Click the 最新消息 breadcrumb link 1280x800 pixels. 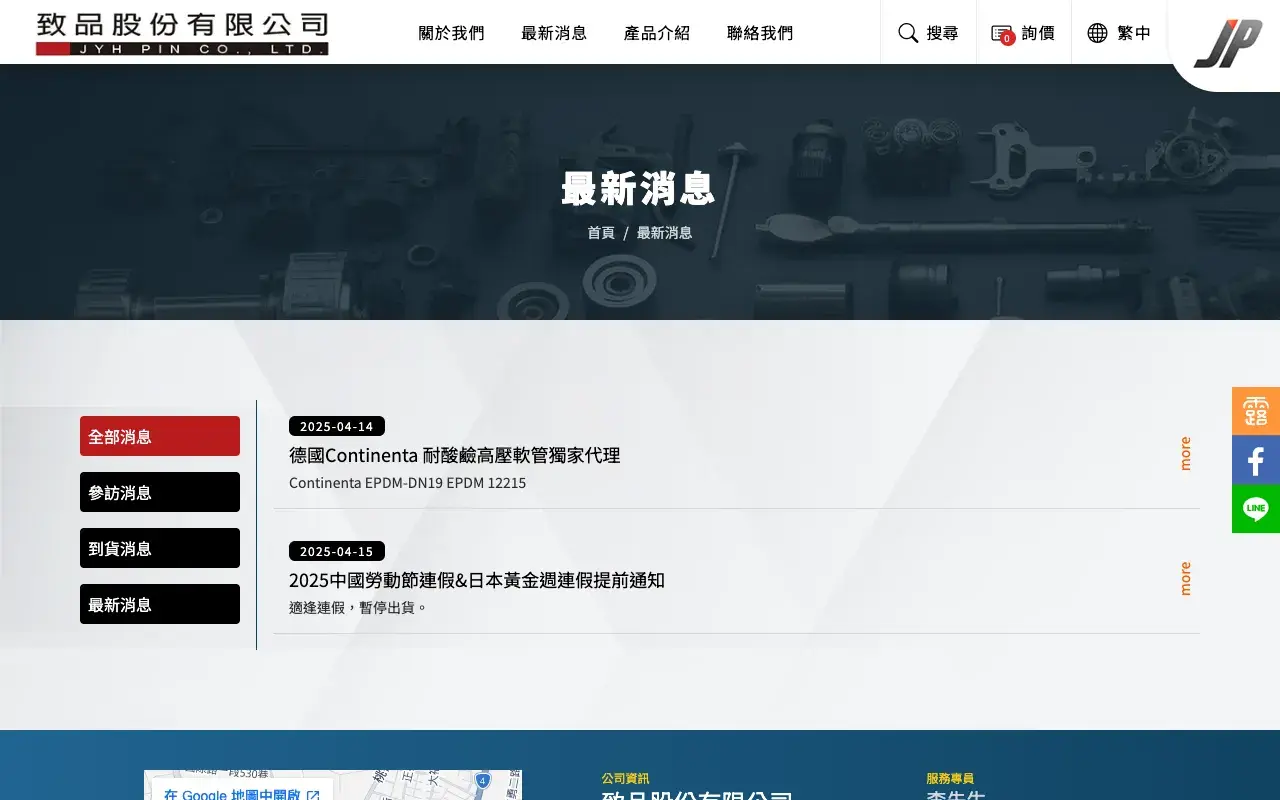[x=664, y=232]
